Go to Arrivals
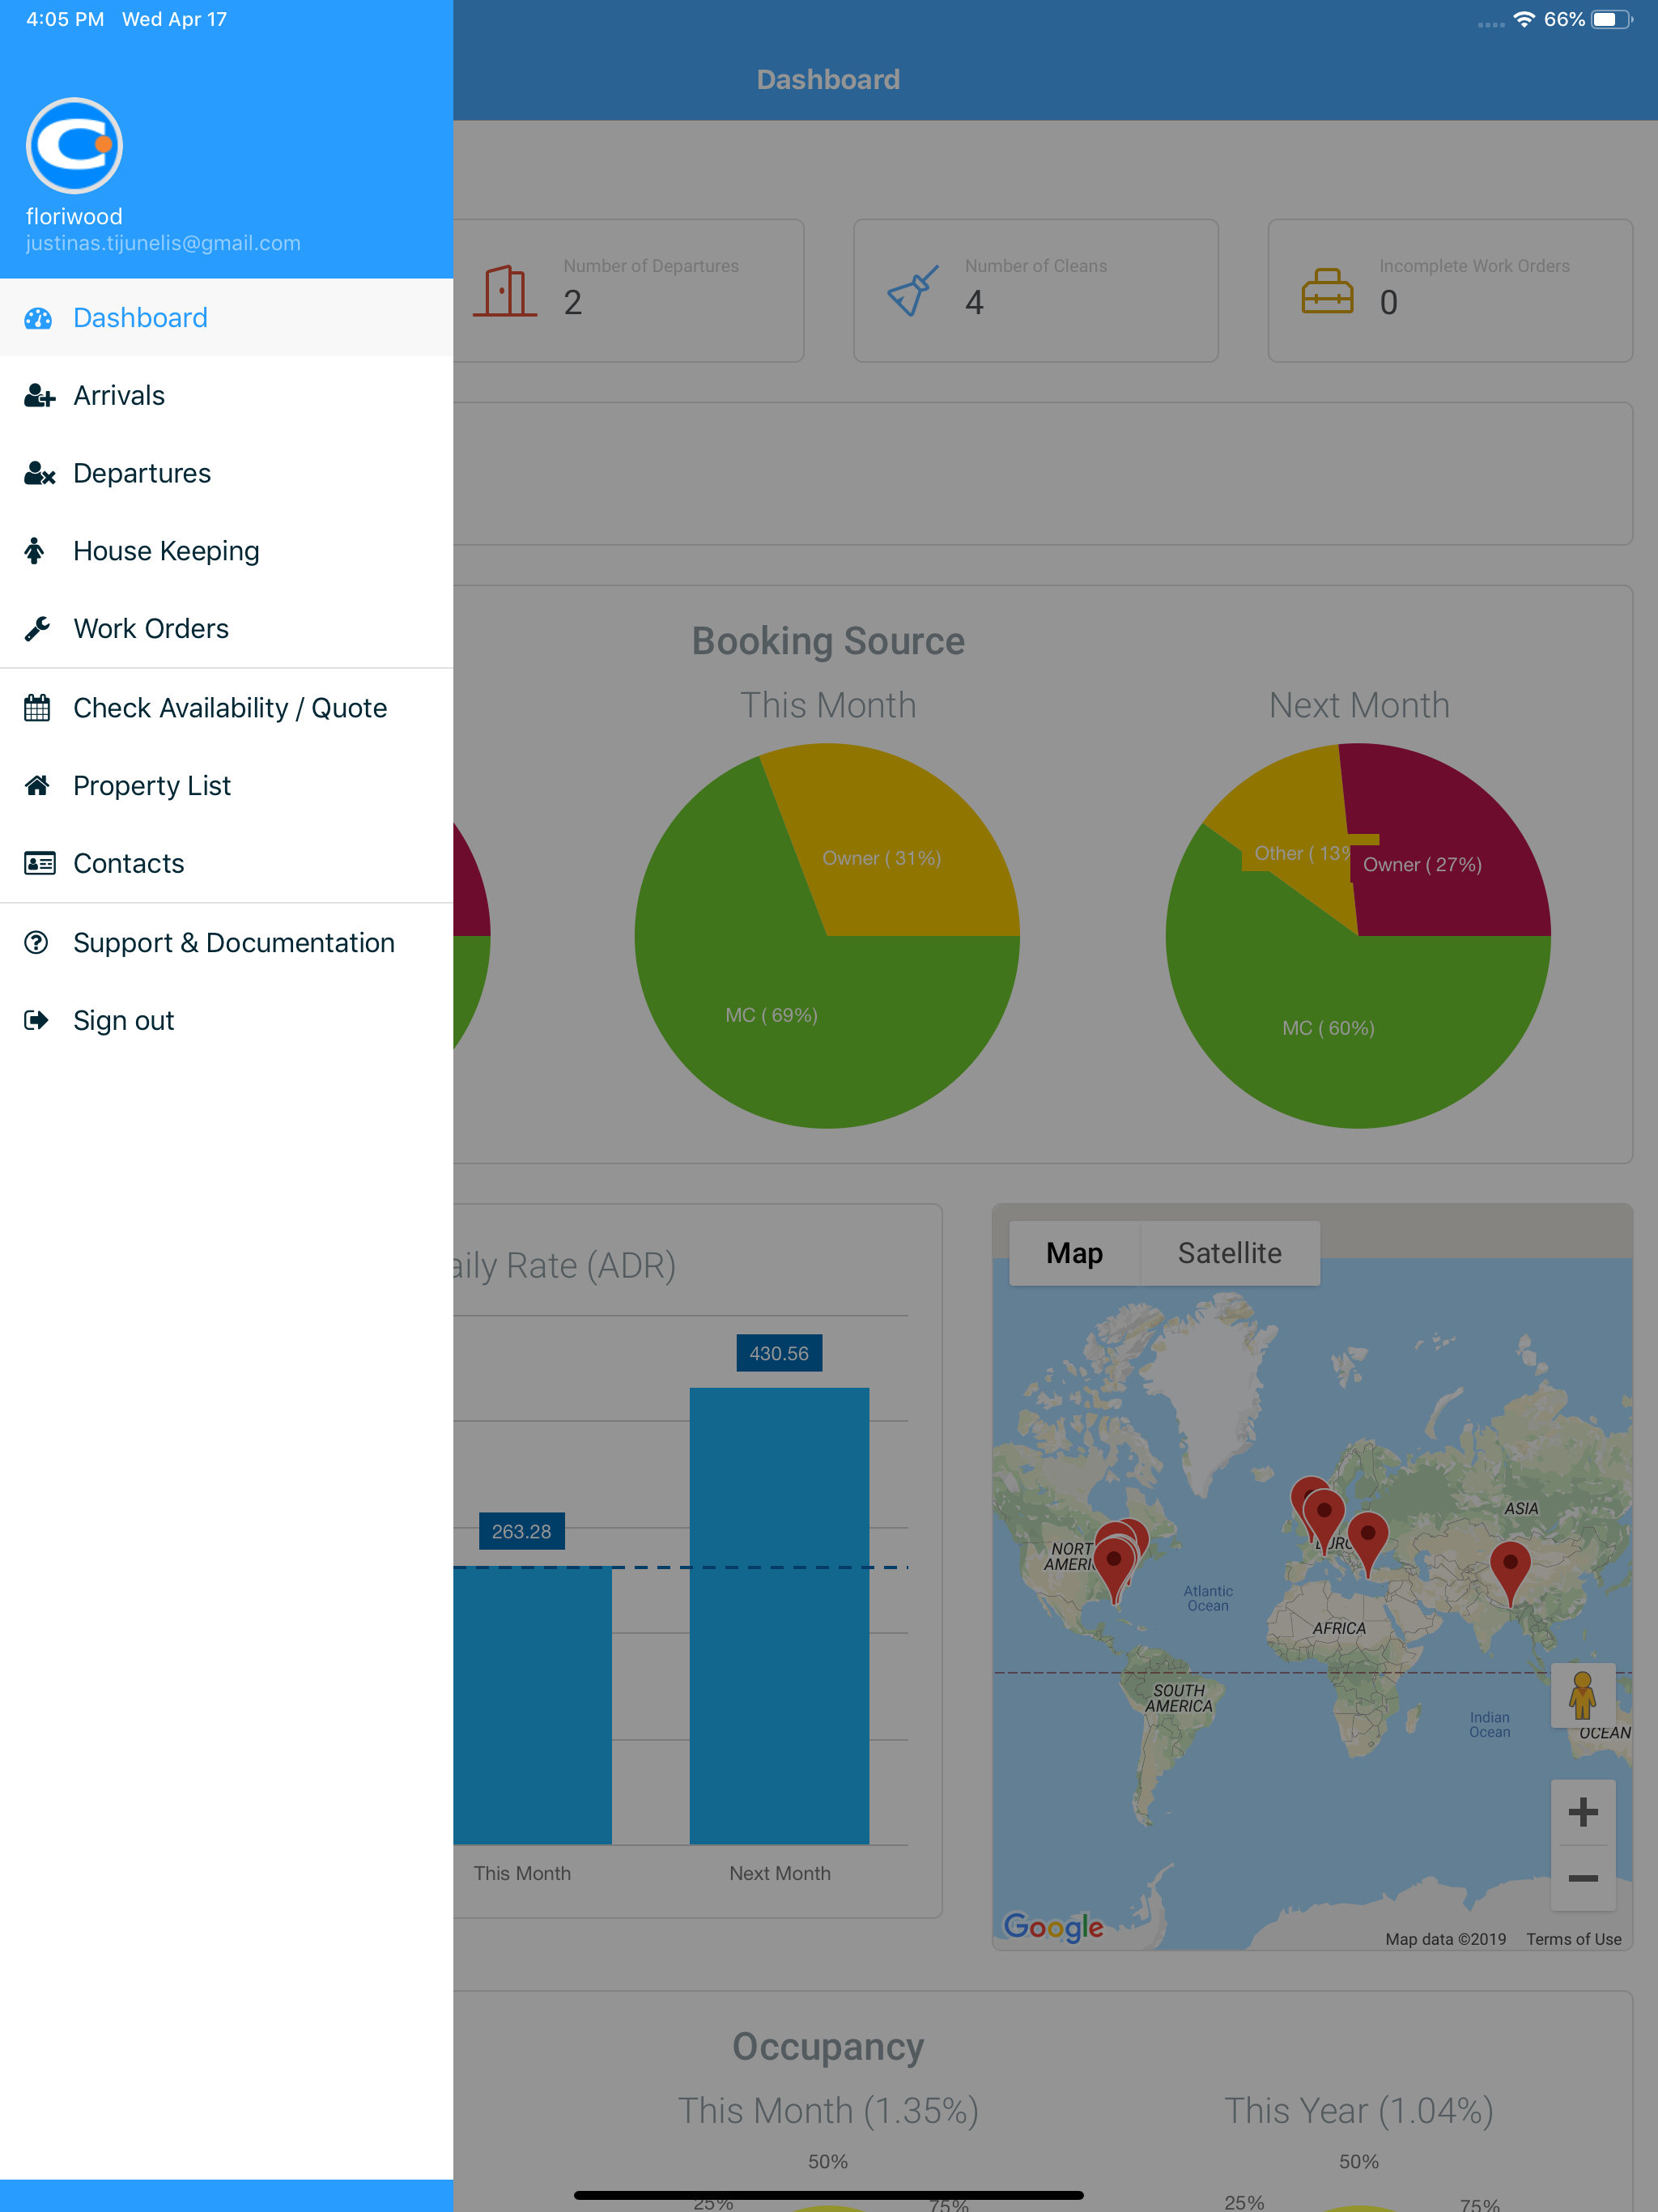The image size is (1658, 2212). (x=226, y=396)
